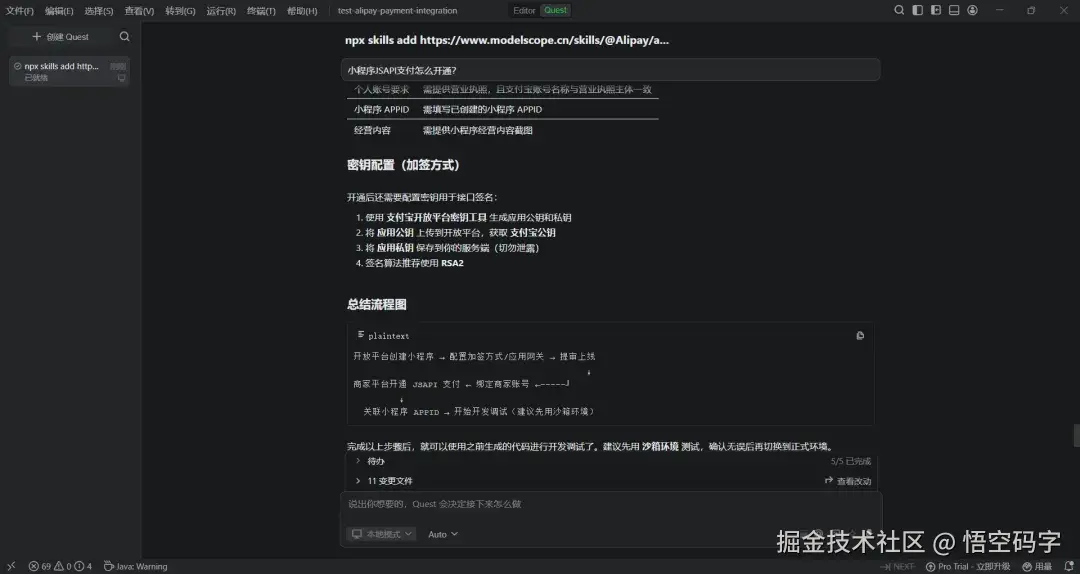This screenshot has width=1080, height=574.
Task: Click the npx skills add header title
Action: pos(507,40)
